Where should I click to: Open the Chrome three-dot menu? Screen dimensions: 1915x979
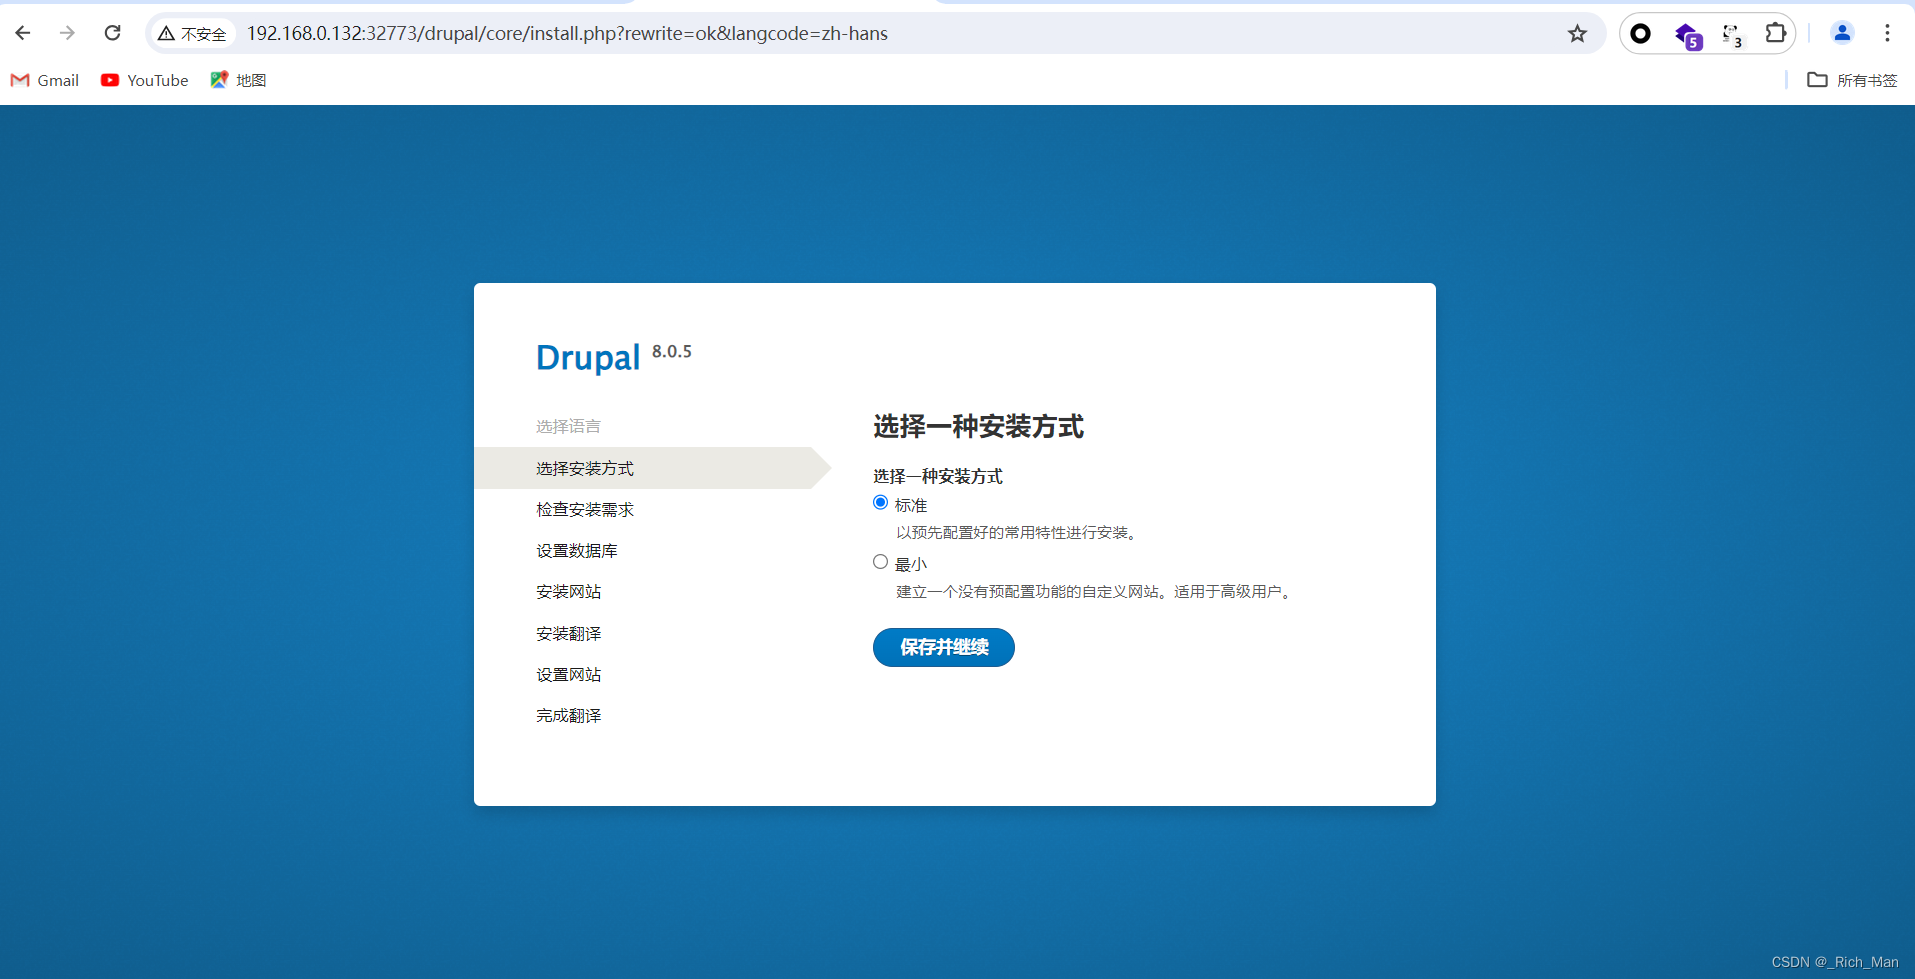click(1888, 33)
